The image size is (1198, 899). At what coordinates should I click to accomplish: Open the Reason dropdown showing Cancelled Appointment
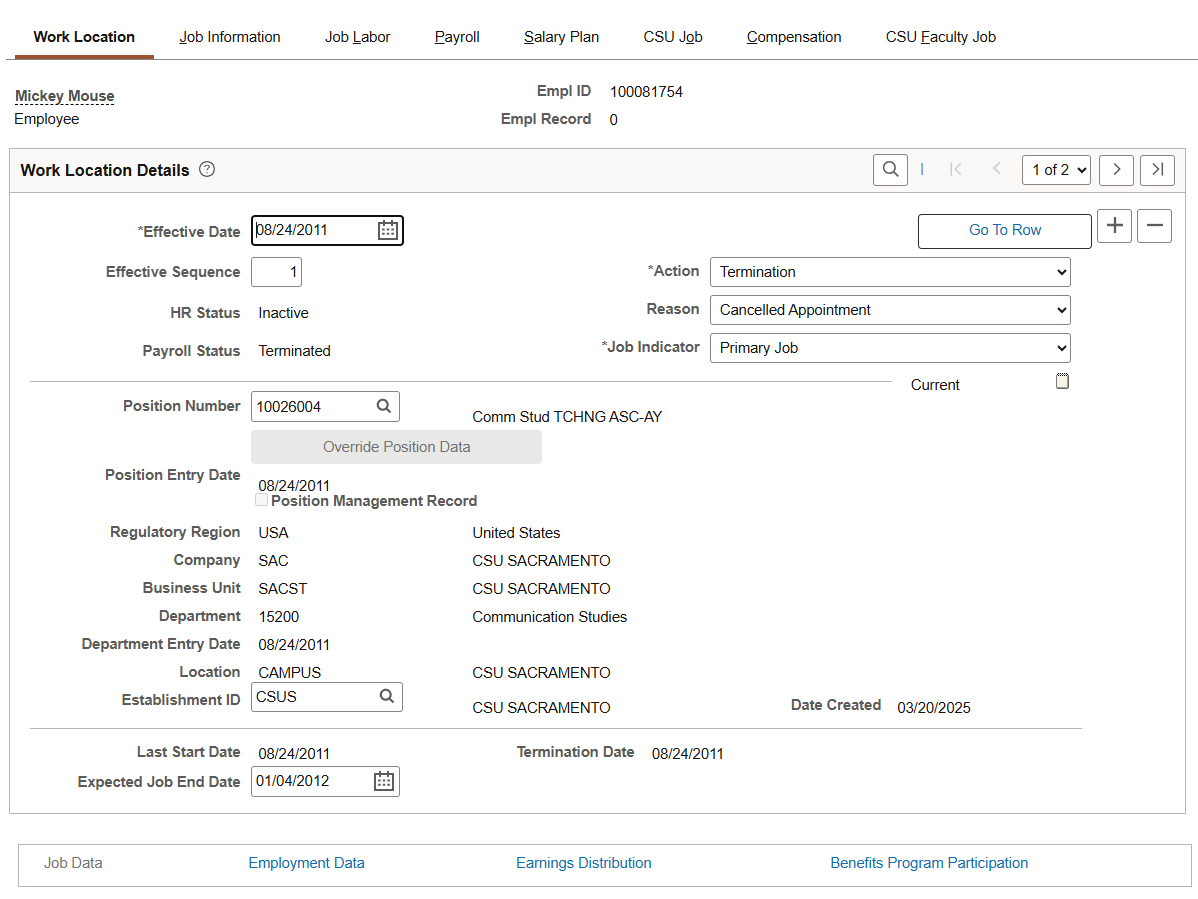coord(889,310)
